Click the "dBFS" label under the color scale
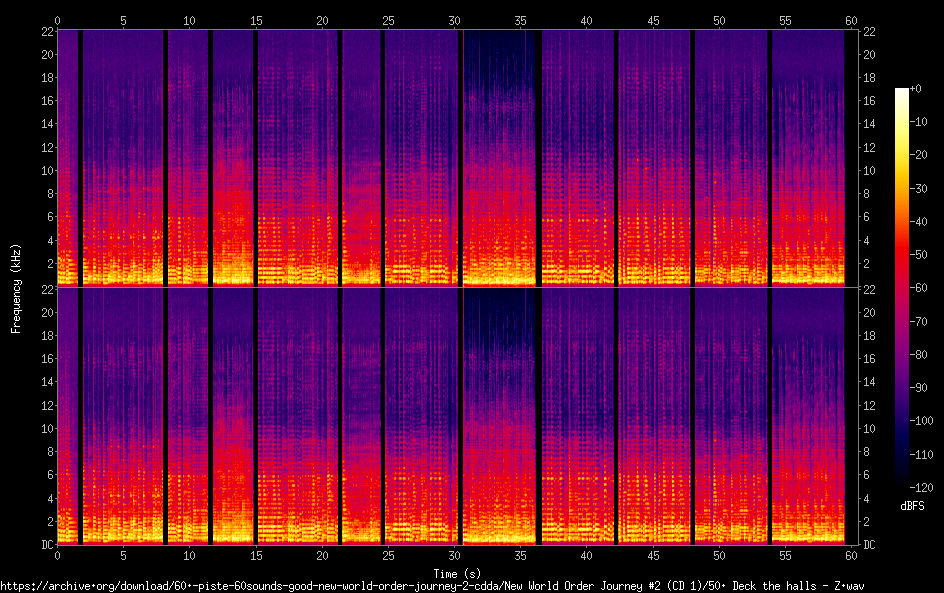The height and width of the screenshot is (593, 944). [912, 506]
